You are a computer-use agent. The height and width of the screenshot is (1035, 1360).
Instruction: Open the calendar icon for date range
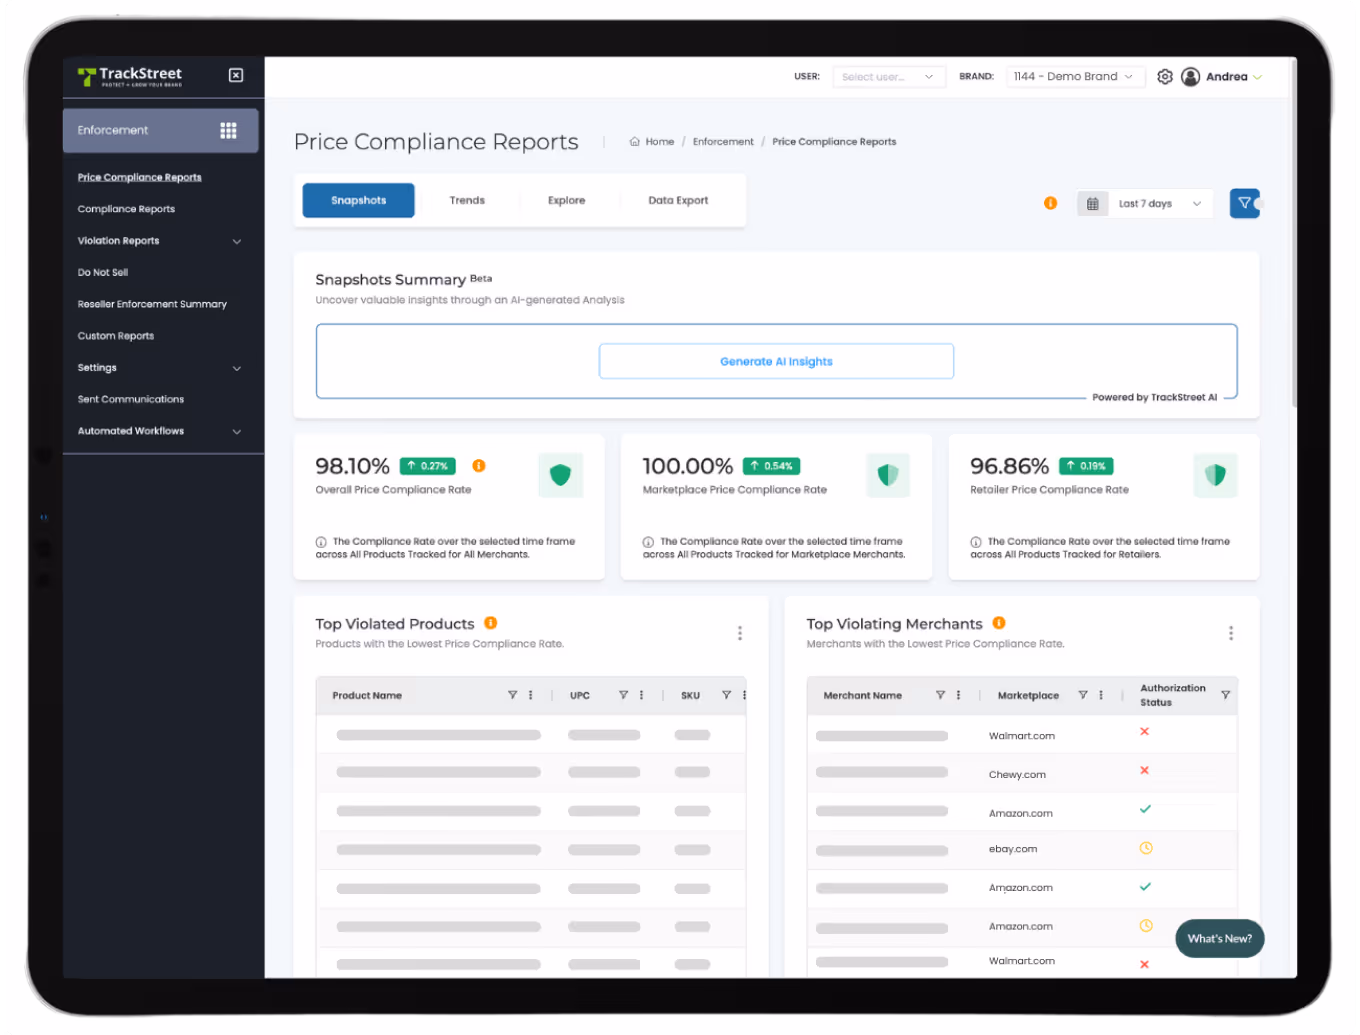pos(1093,204)
